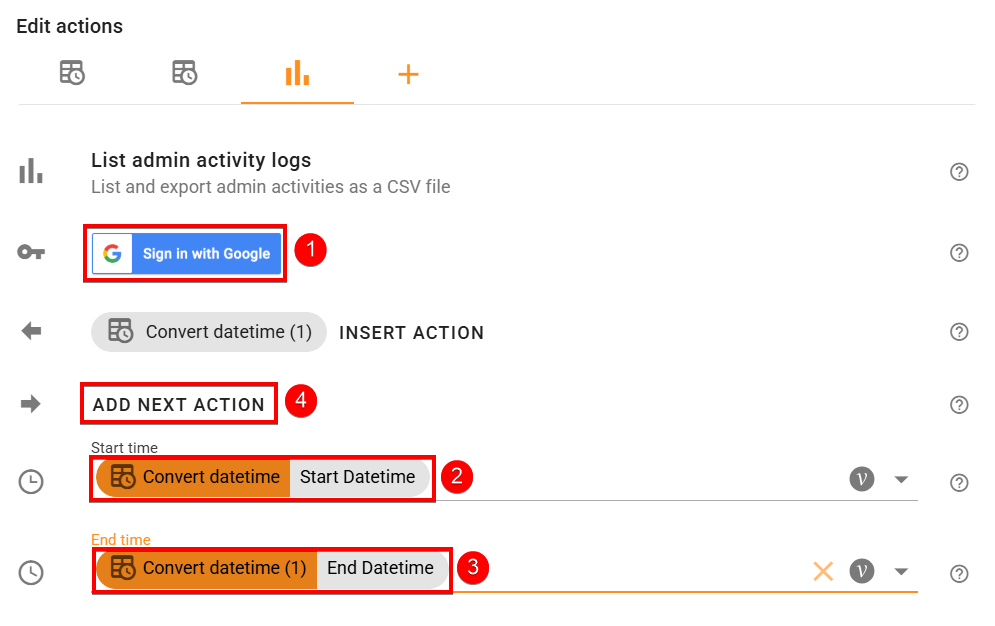Switch to the first Convert datetime tab
Viewport: 995px width, 626px height.
(71, 72)
